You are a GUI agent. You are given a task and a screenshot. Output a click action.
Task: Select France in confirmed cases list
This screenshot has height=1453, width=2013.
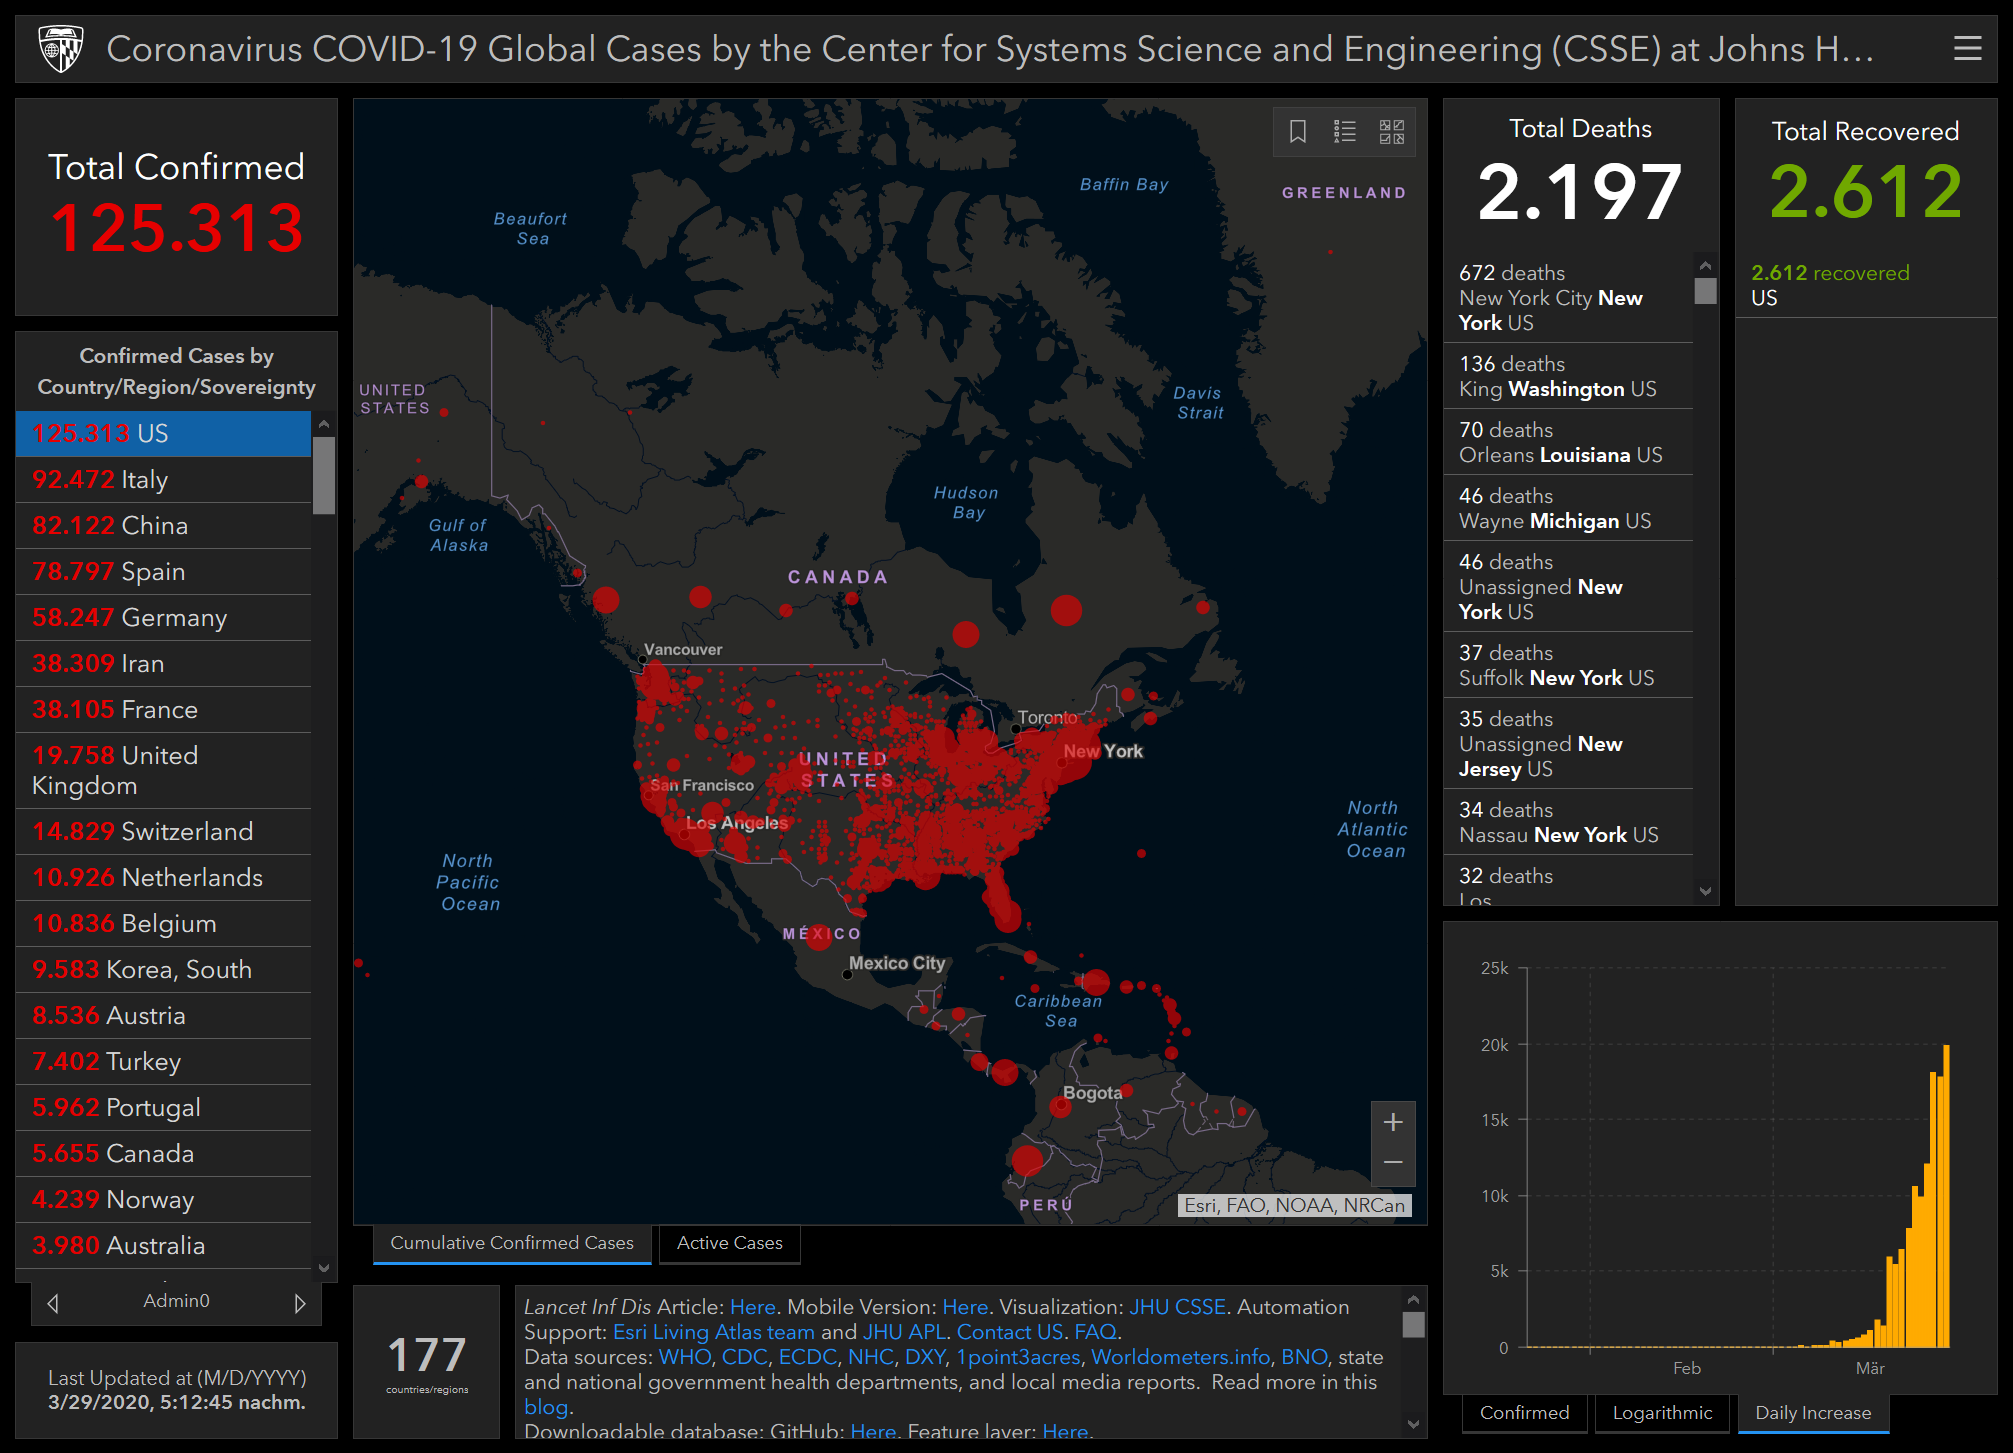tap(163, 710)
